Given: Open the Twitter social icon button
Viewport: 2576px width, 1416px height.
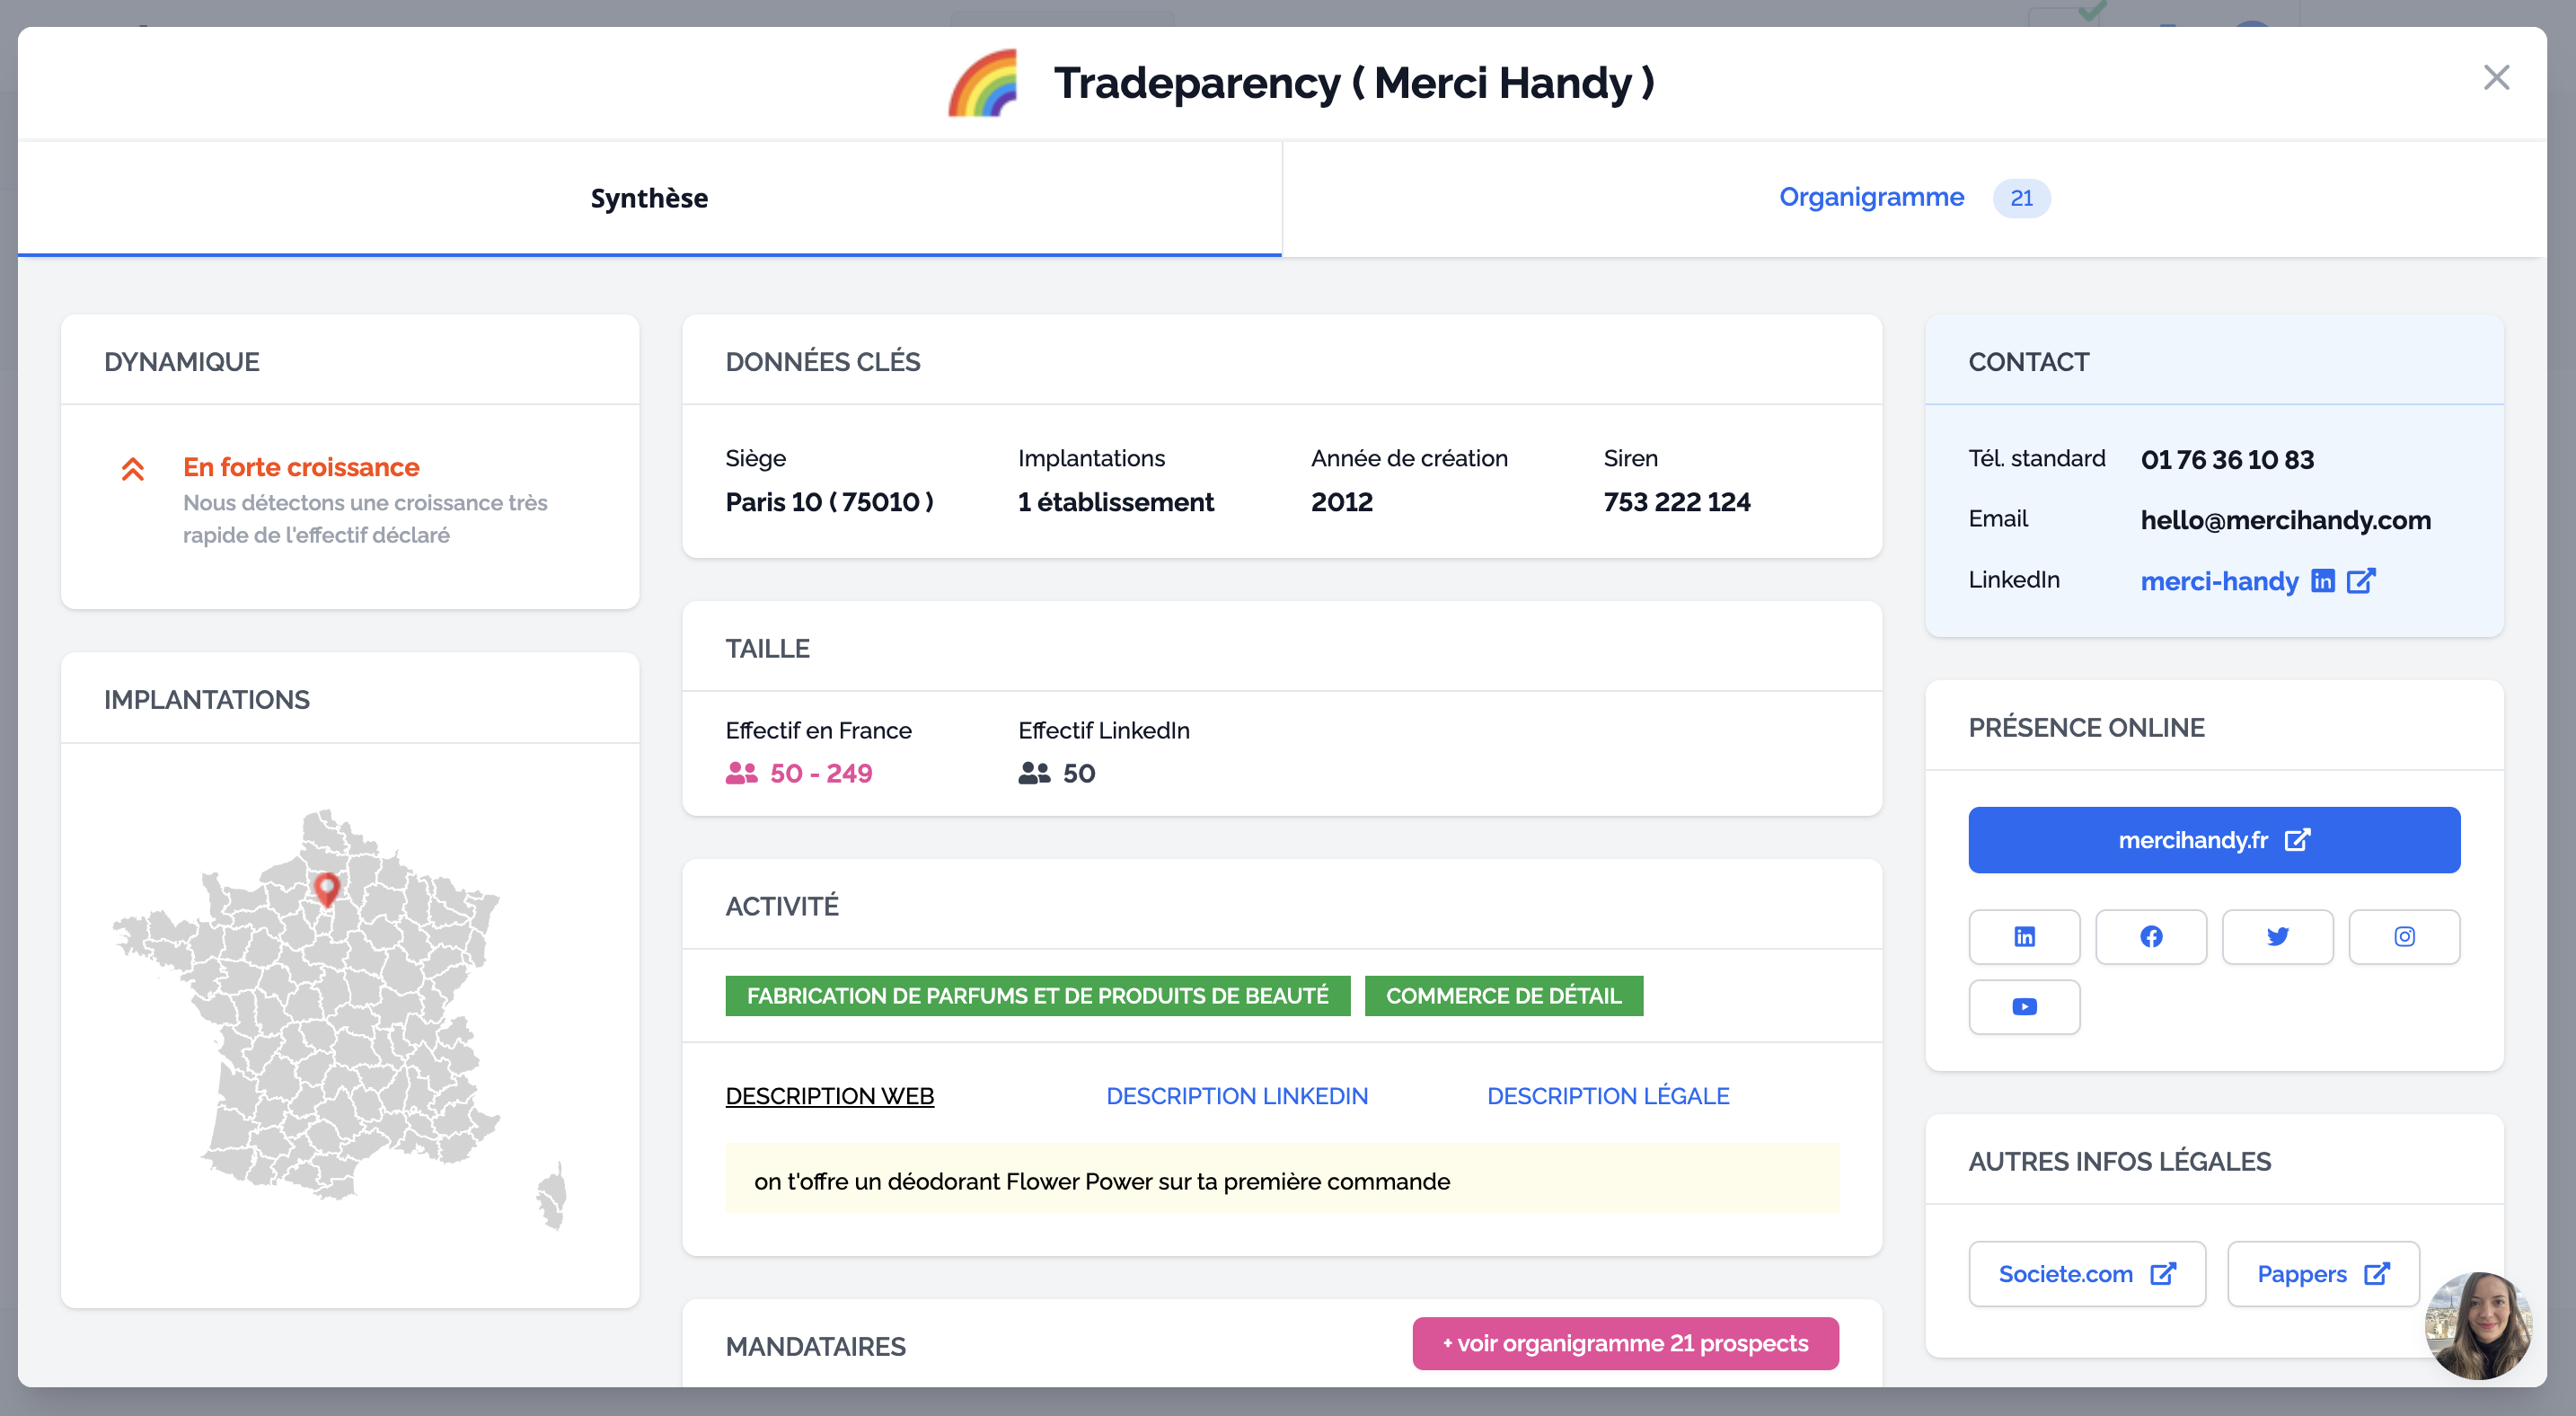Looking at the screenshot, I should (x=2277, y=936).
